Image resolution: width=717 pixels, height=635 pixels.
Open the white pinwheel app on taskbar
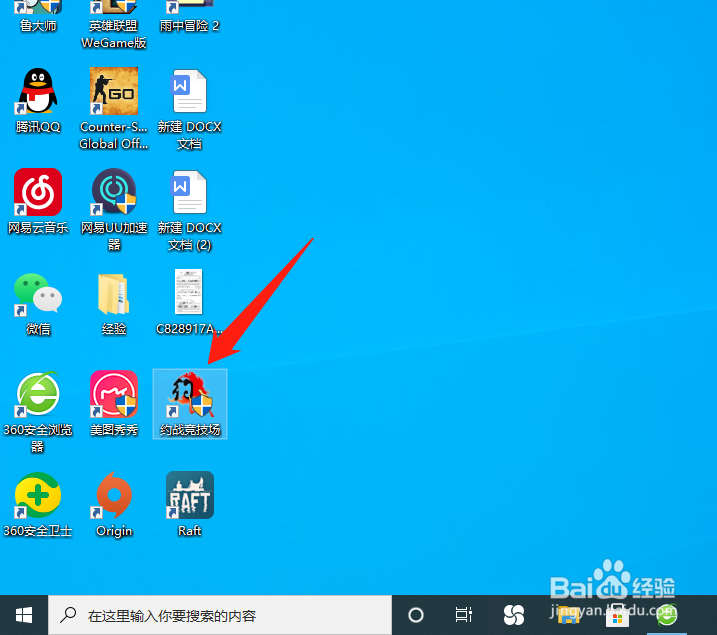tap(514, 615)
